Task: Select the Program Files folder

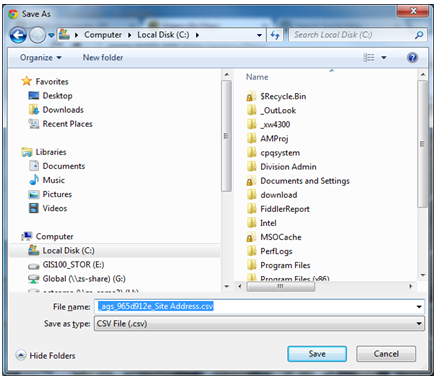Action: tap(285, 265)
